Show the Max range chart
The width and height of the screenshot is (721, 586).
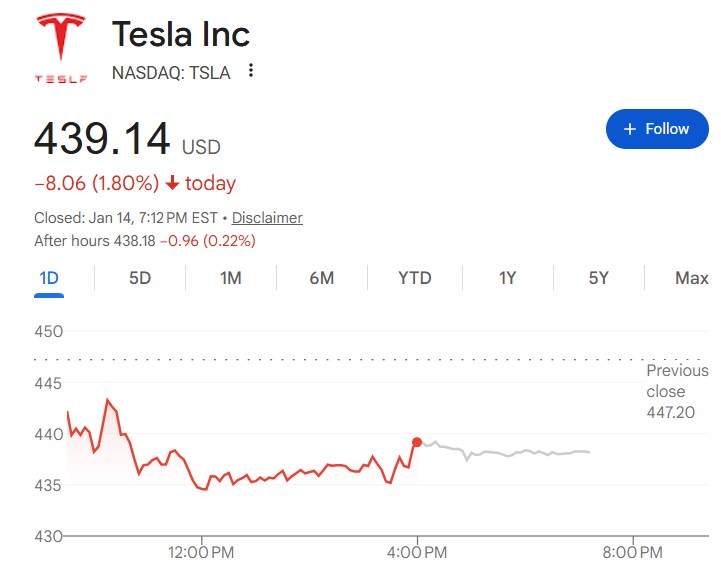[691, 278]
